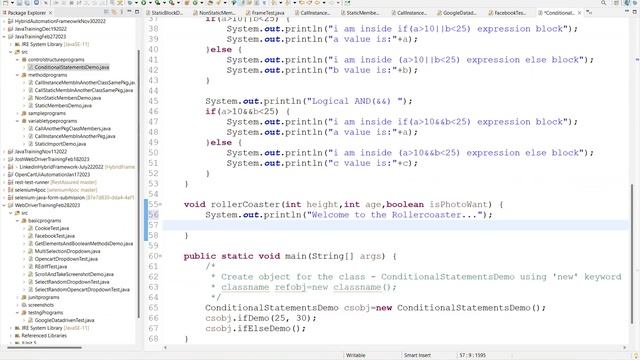Select FacebookTest.java in Package Explorer
The width and height of the screenshot is (640, 360).
click(54, 236)
